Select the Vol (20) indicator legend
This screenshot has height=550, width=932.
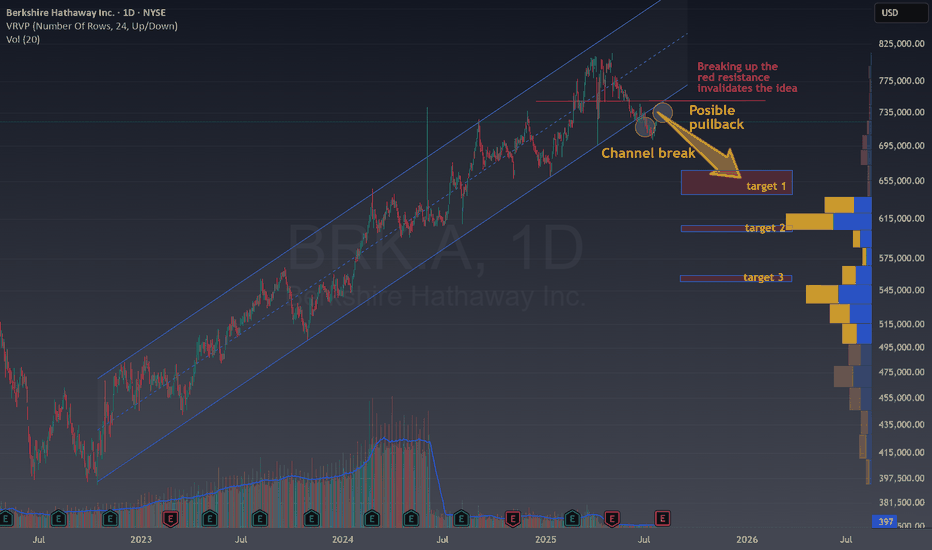(x=23, y=39)
